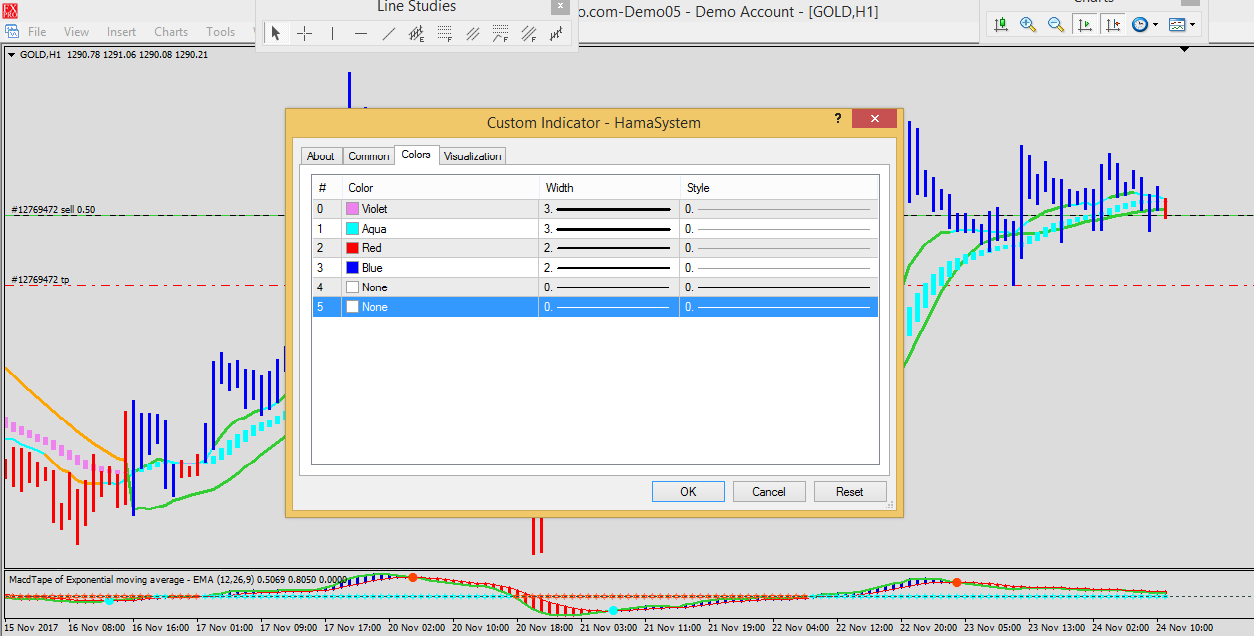Expand the chart templates dropdown arrow
The image size is (1254, 636).
tap(1194, 25)
